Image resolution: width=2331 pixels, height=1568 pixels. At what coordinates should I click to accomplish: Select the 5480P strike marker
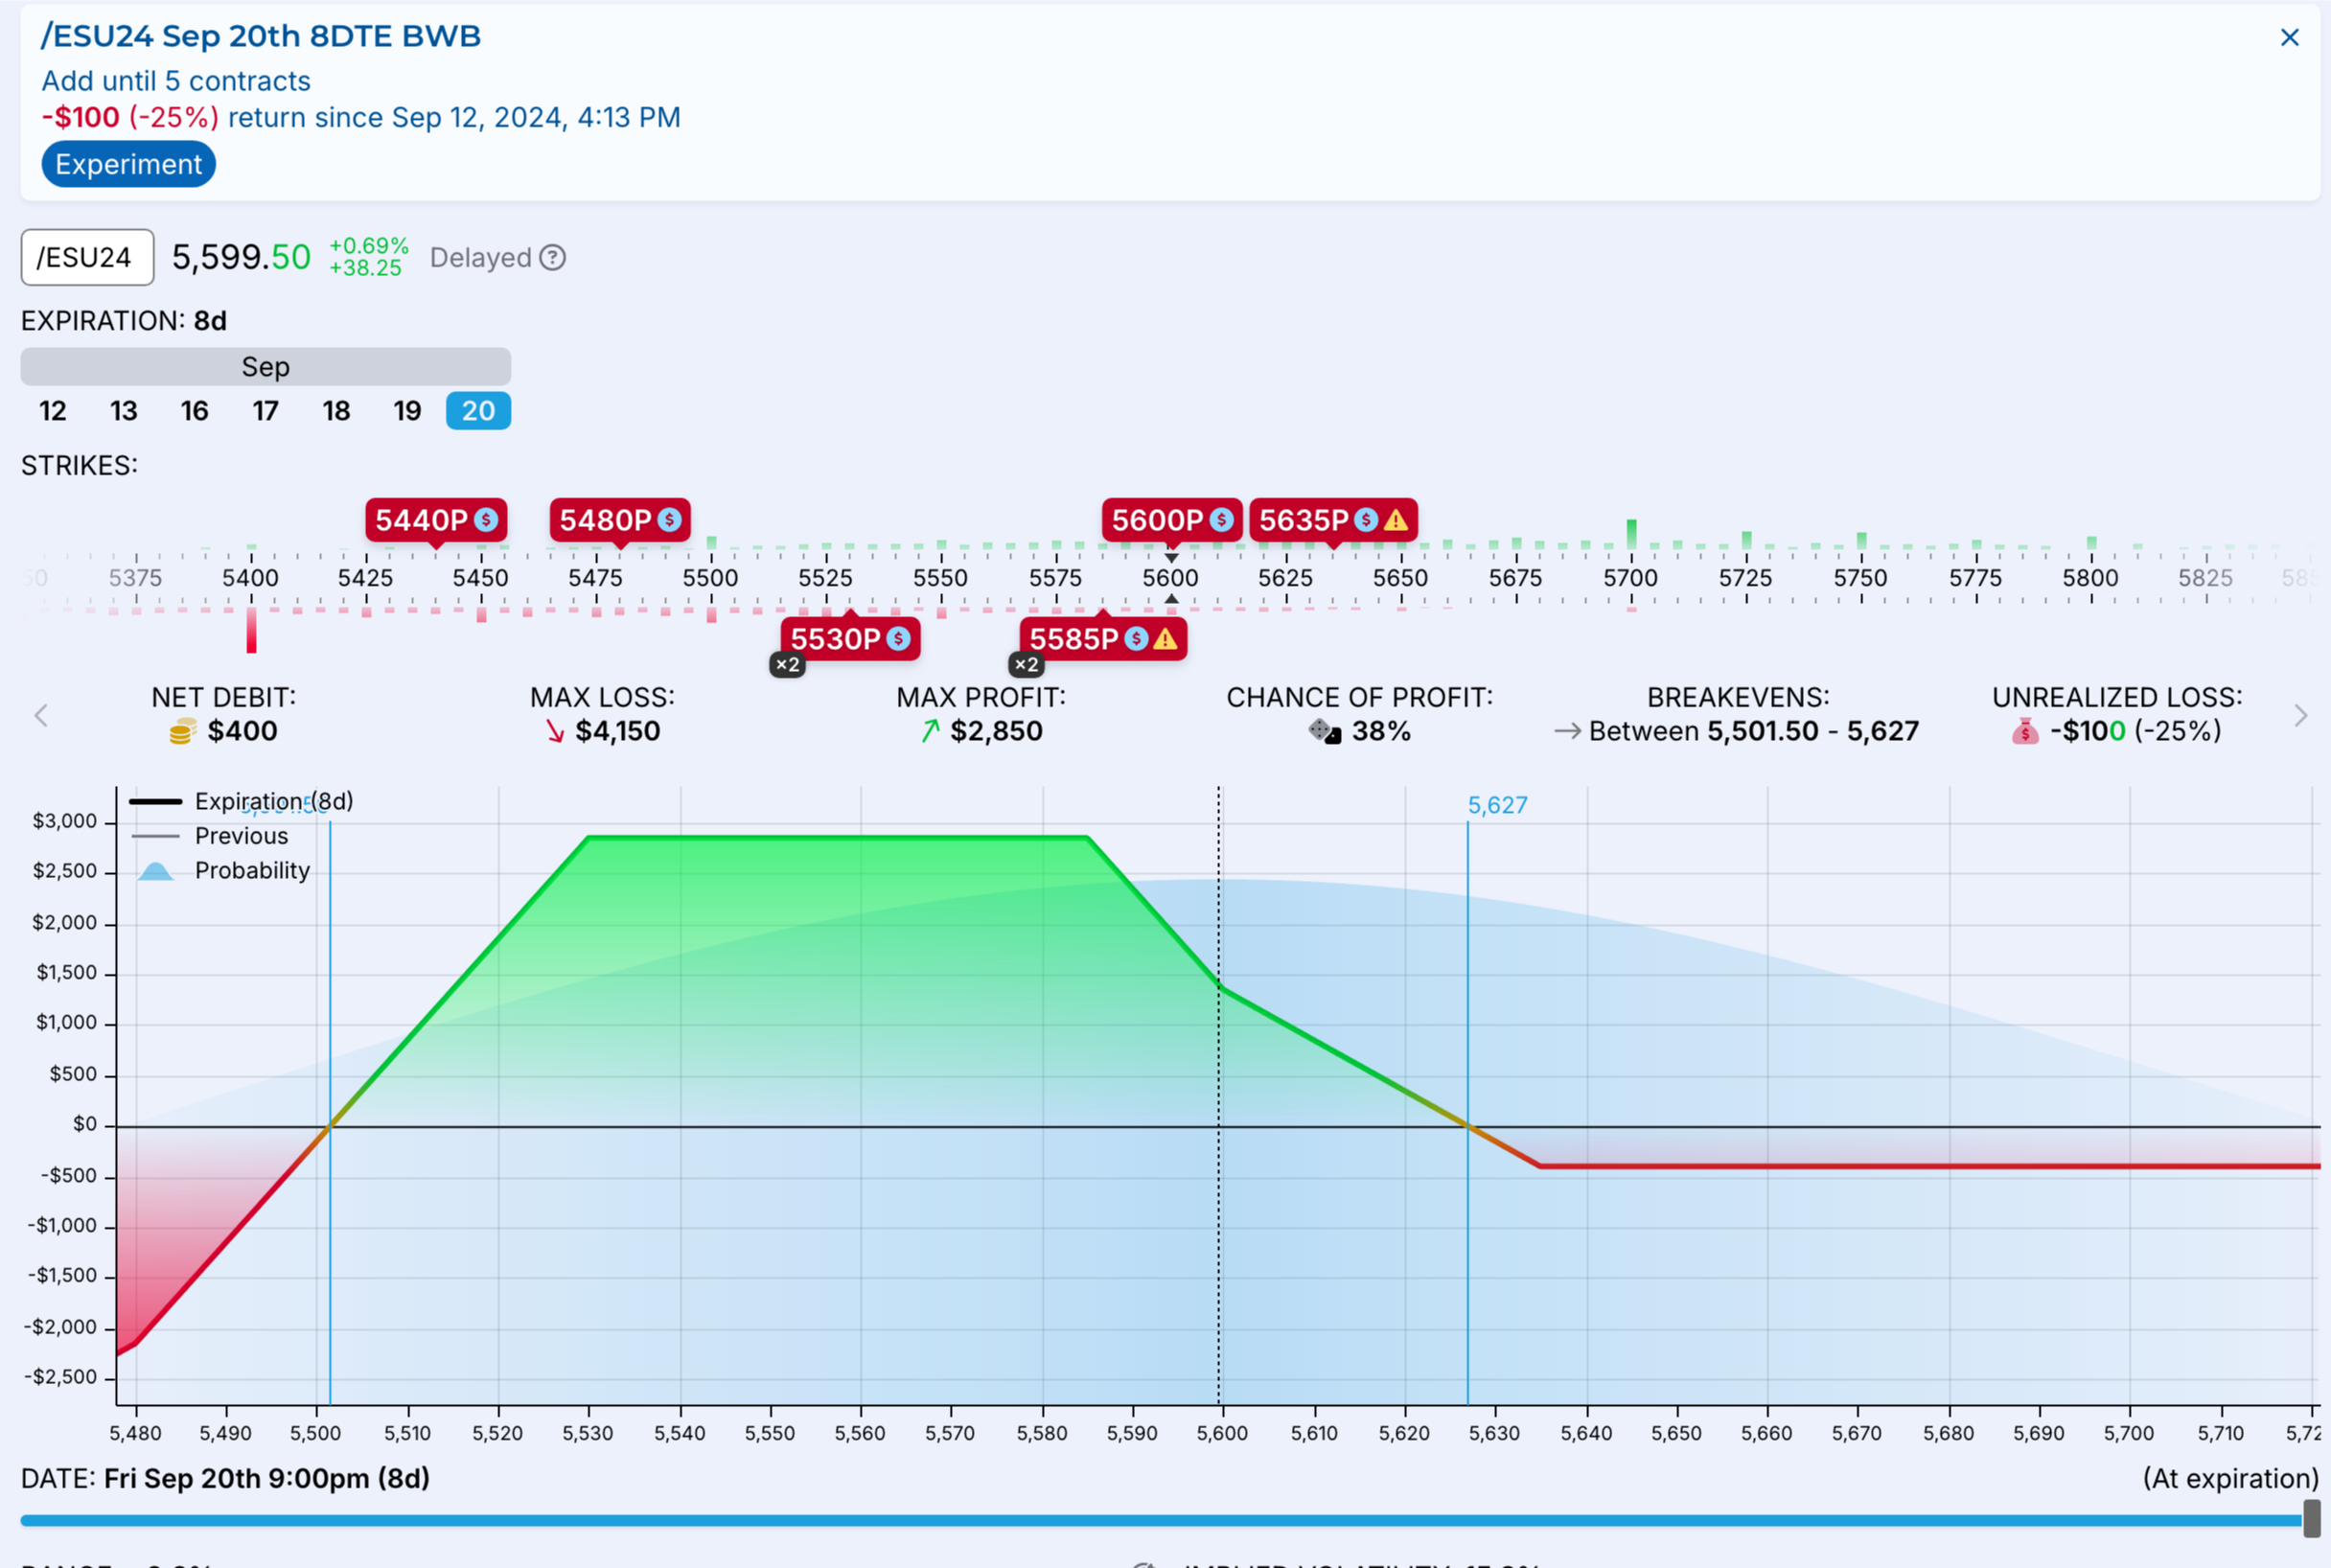coord(620,520)
